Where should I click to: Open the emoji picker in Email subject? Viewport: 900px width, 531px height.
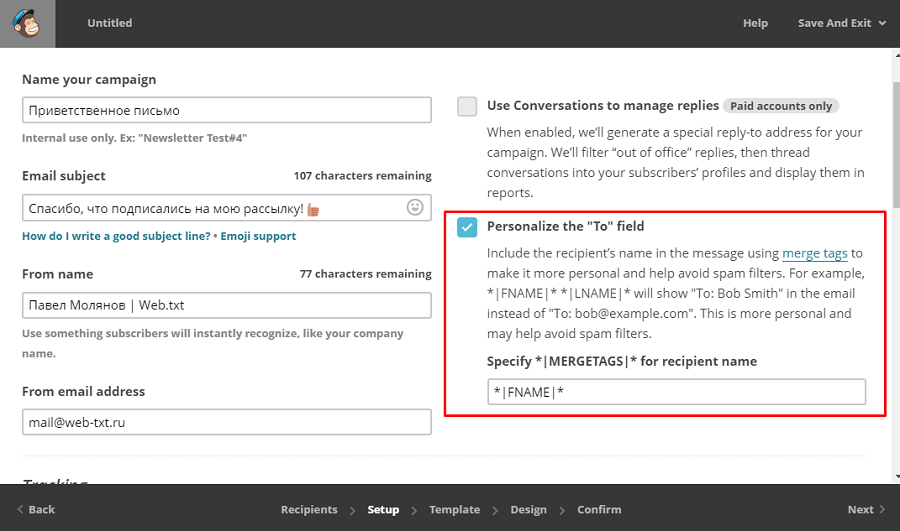tap(415, 207)
